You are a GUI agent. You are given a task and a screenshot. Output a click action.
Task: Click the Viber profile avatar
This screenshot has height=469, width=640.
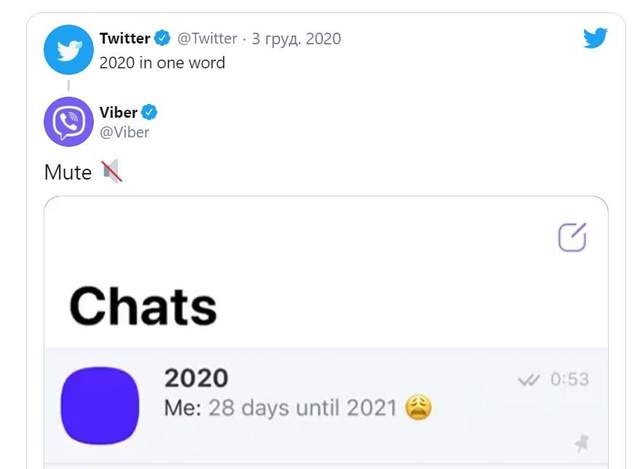tap(68, 122)
